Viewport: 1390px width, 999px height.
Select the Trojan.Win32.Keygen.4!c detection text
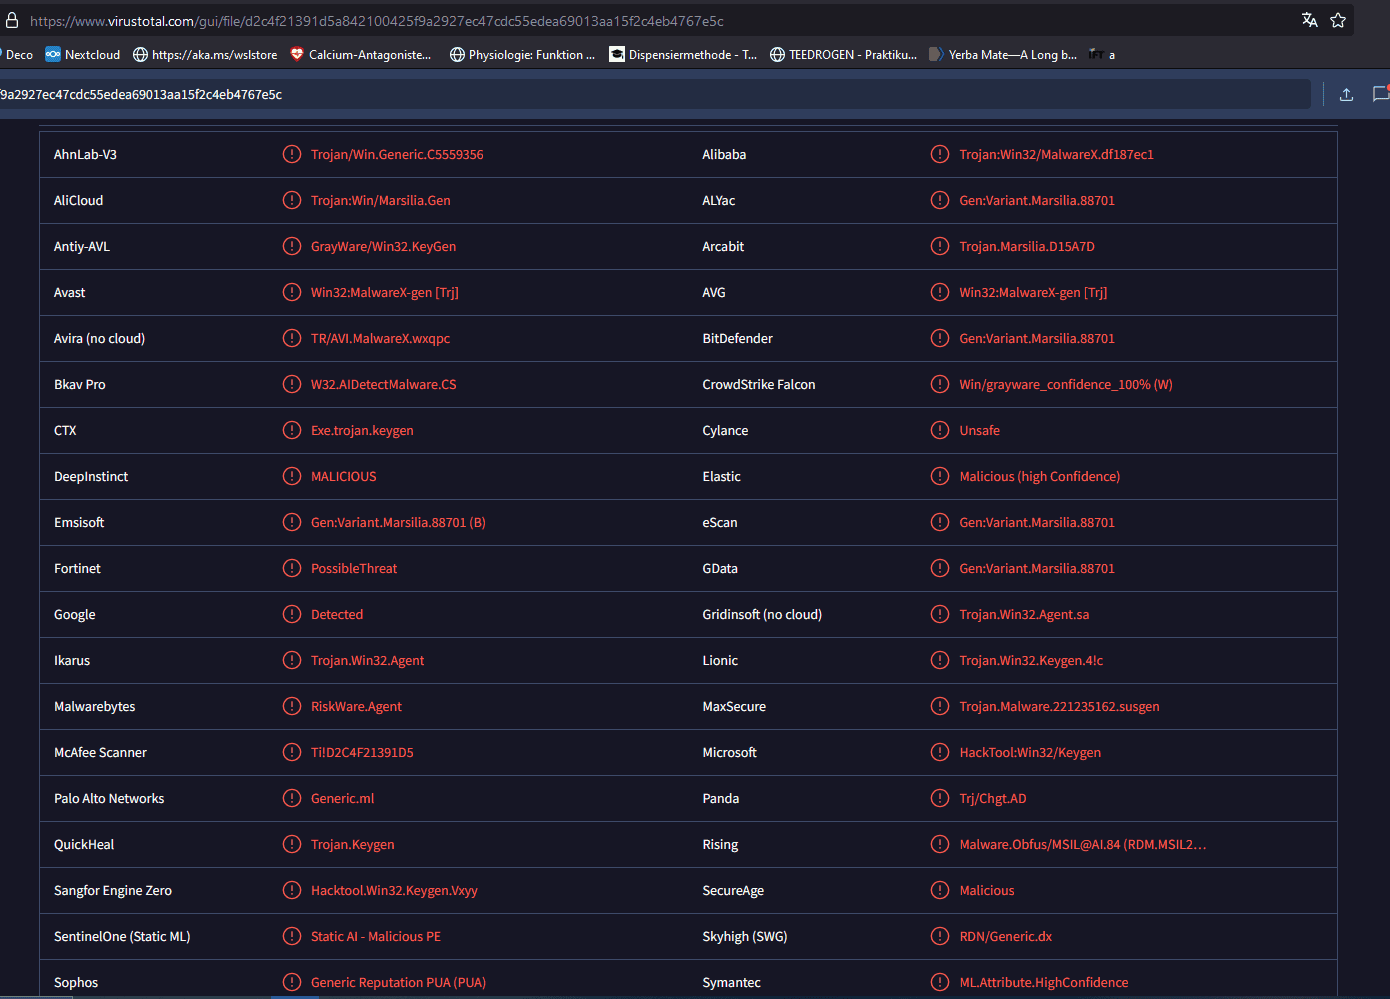click(x=1031, y=660)
